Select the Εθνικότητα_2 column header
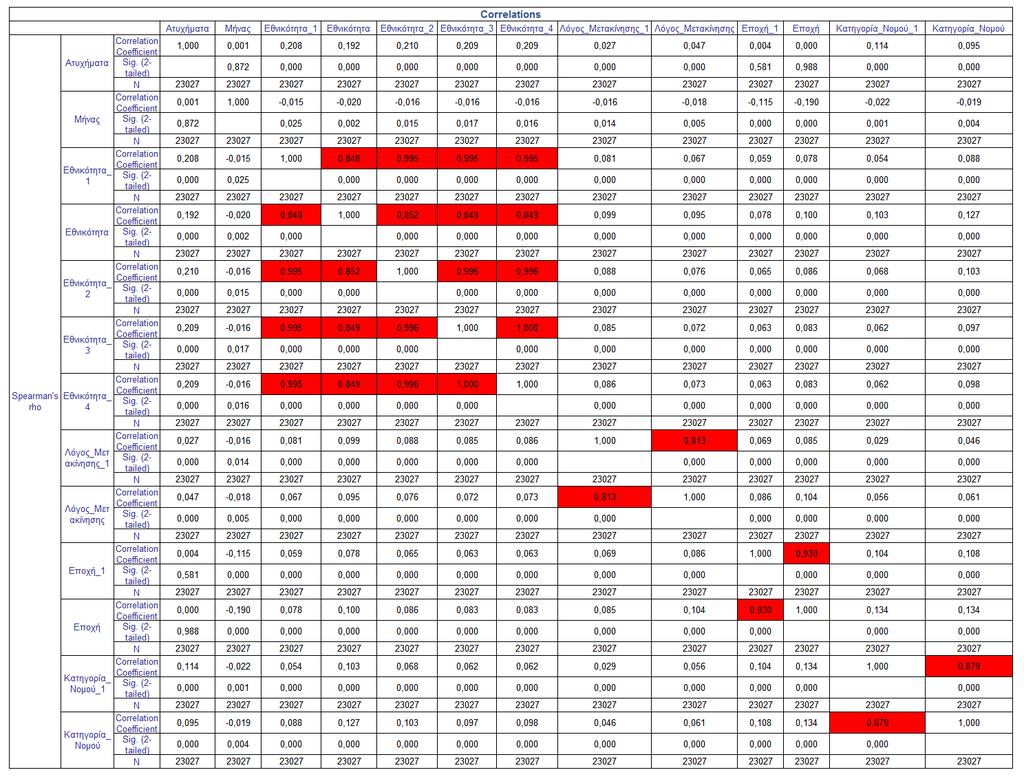 click(407, 29)
